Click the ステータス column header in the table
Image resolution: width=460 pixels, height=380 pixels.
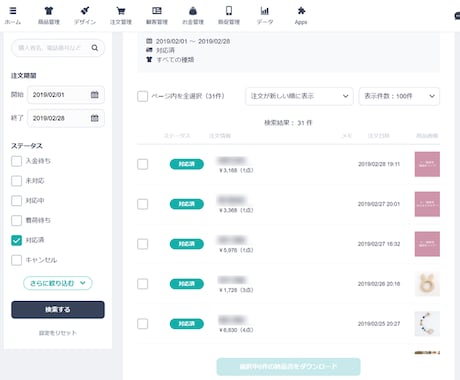tap(177, 136)
